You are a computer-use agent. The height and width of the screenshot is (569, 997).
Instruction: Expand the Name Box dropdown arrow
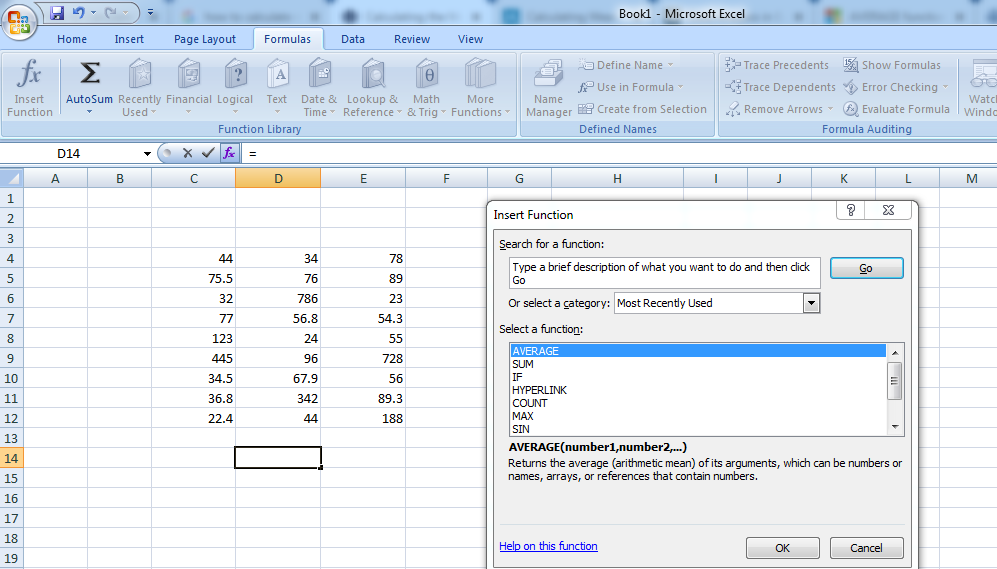pyautogui.click(x=147, y=154)
